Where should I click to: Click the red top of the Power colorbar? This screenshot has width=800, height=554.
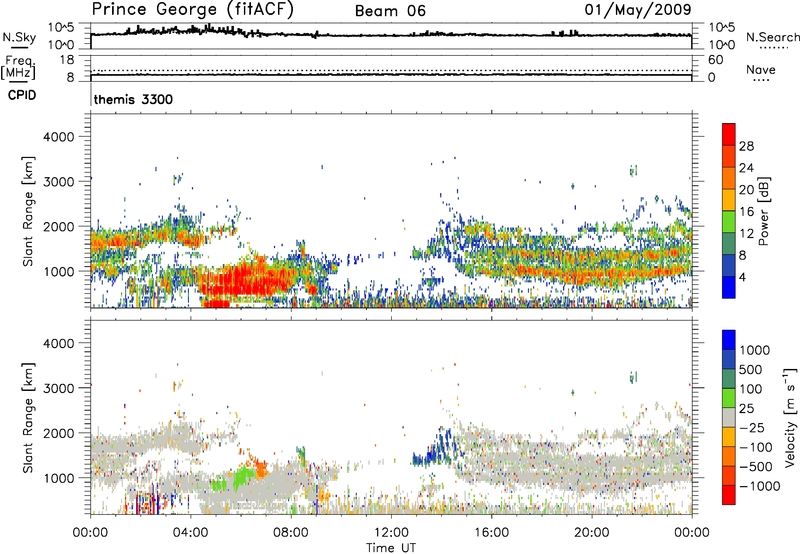(x=729, y=134)
